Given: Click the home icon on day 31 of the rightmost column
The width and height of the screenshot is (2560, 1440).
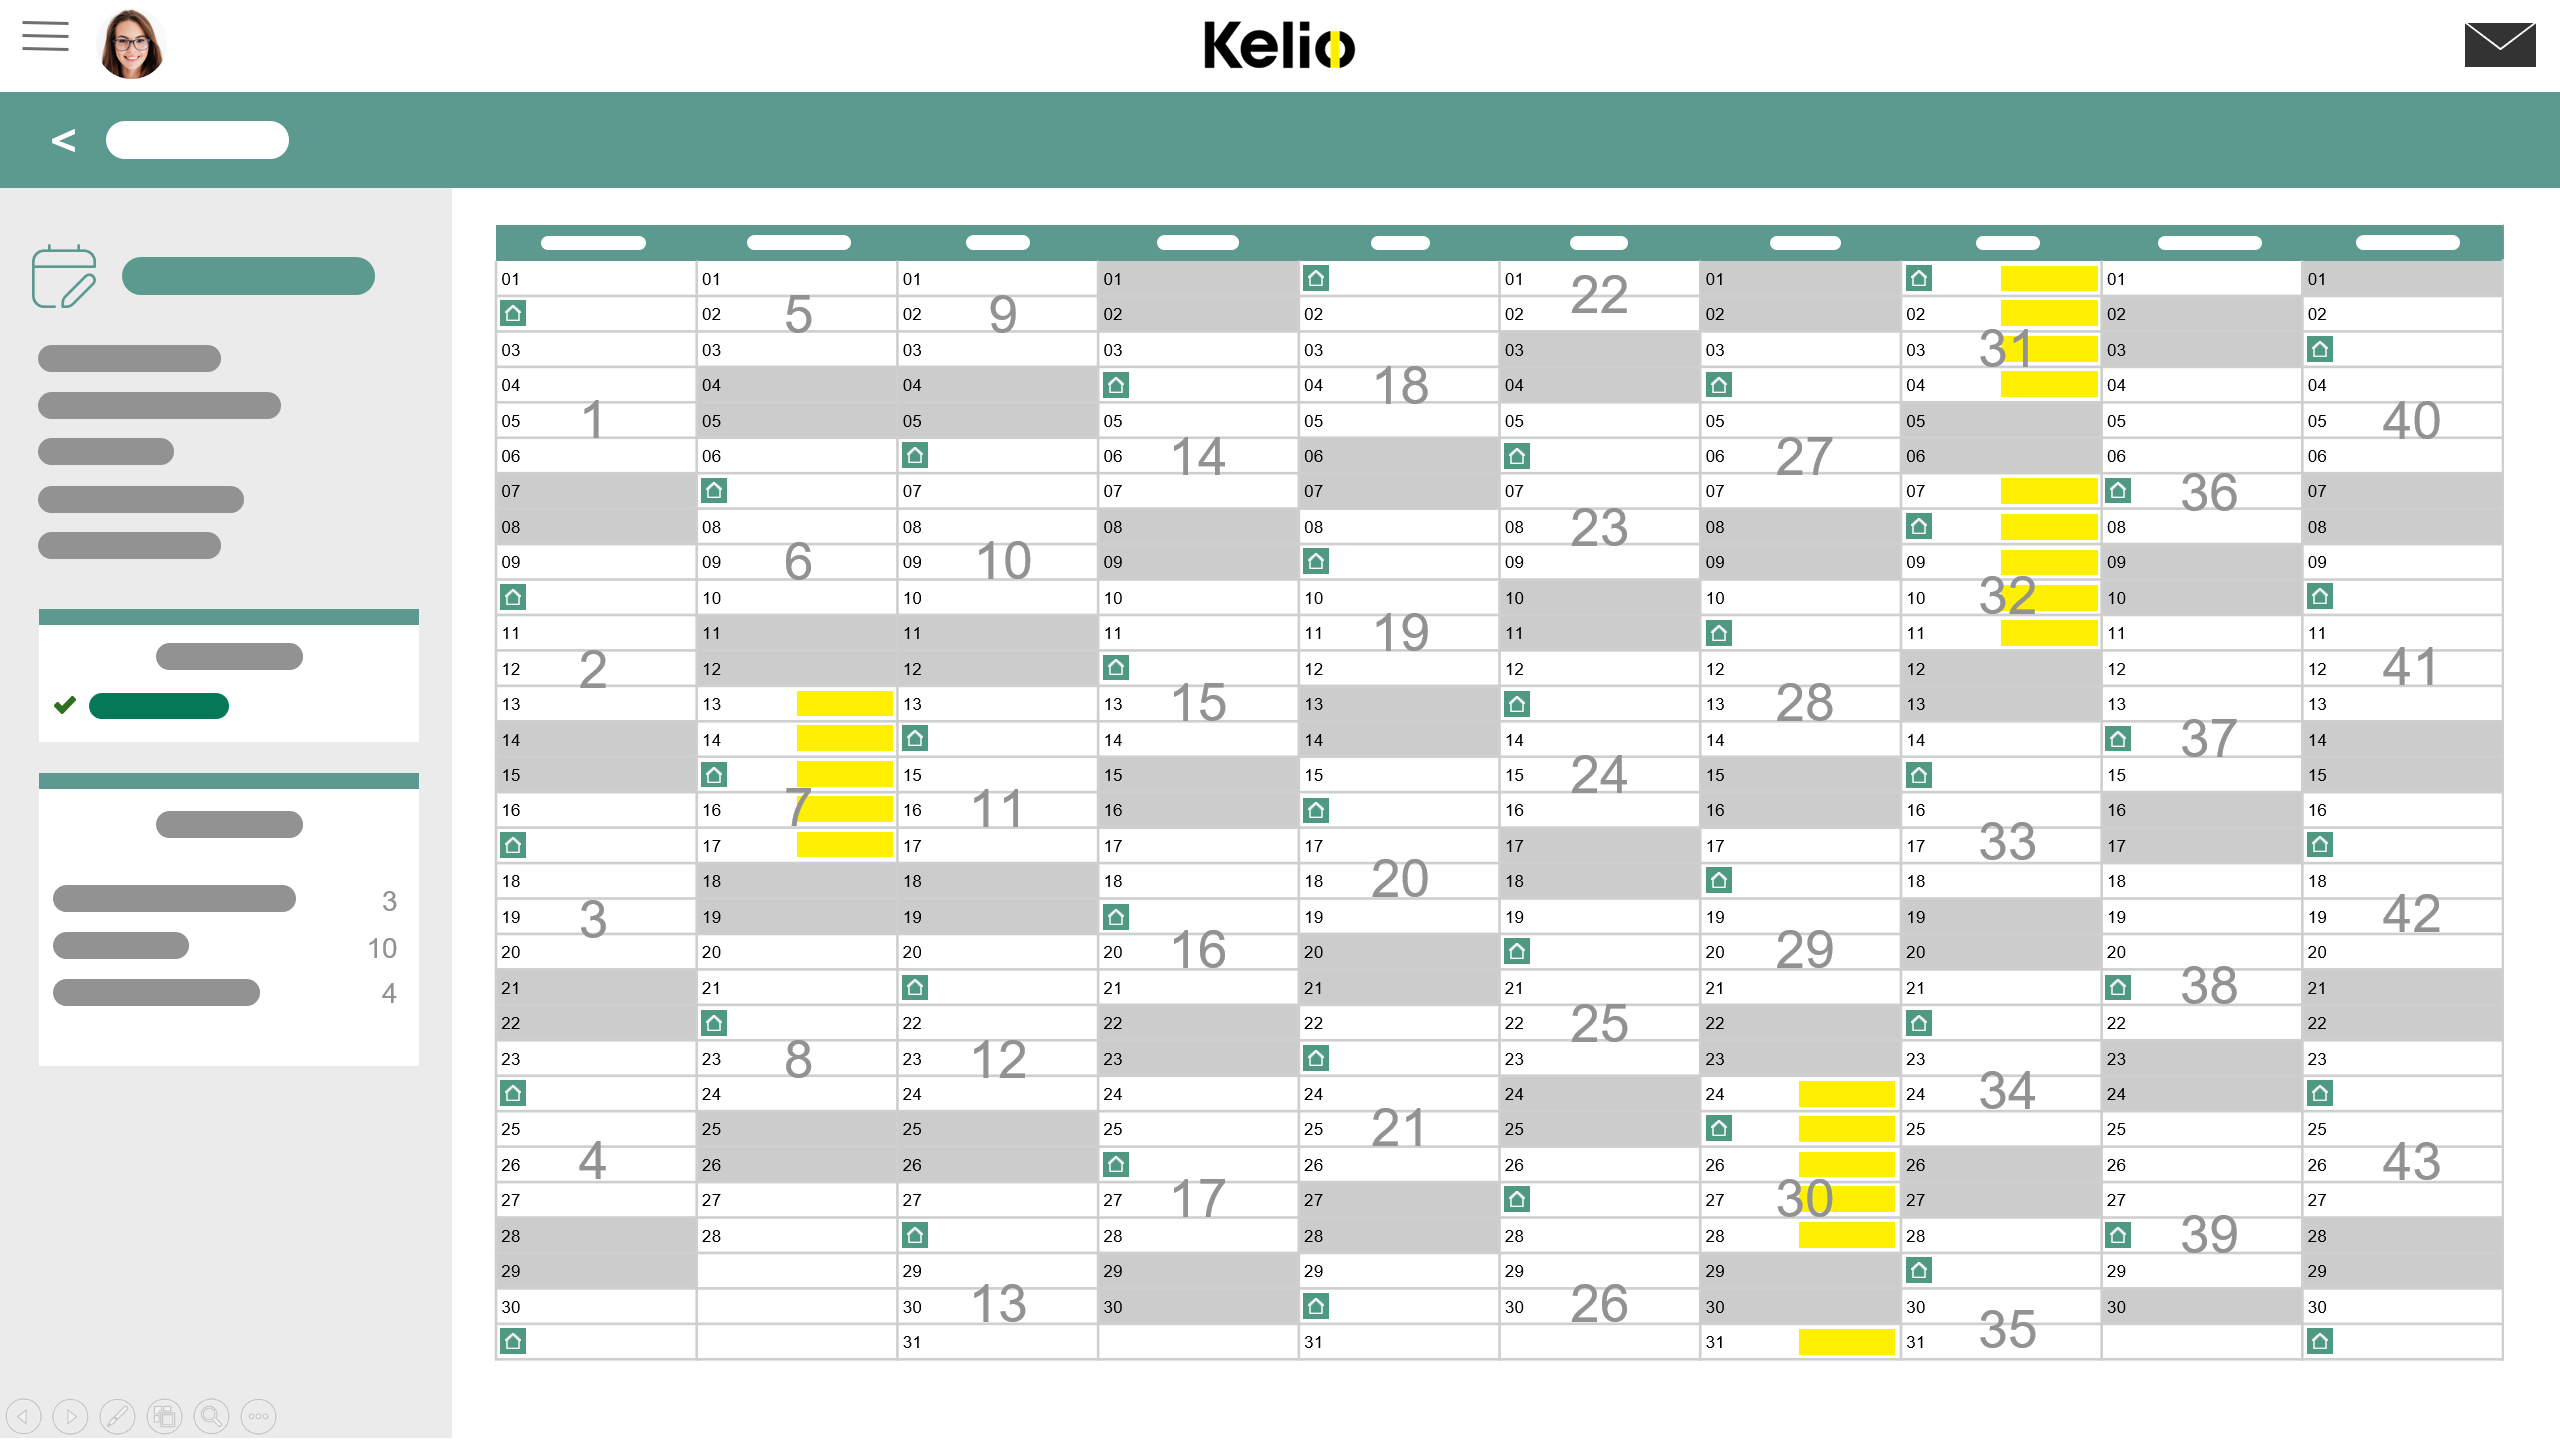Looking at the screenshot, I should (x=2320, y=1342).
